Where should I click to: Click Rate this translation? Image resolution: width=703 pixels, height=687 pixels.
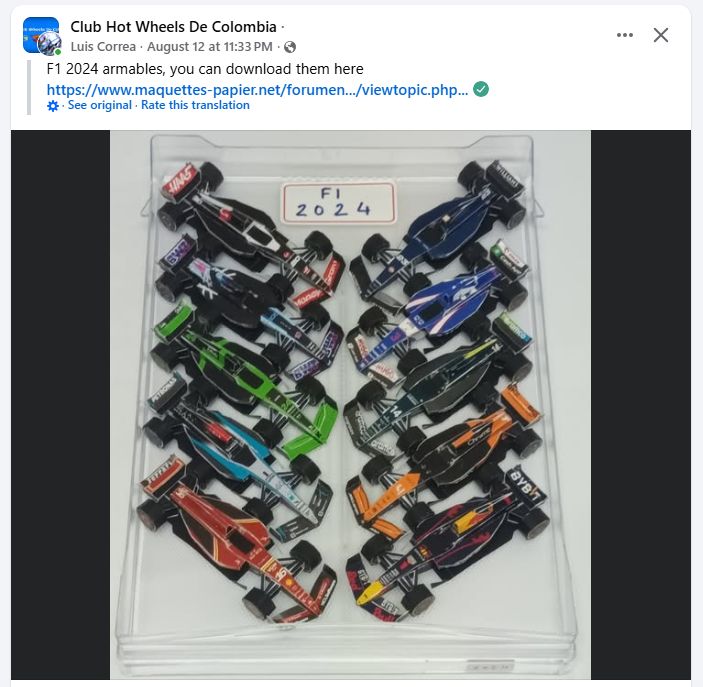[195, 105]
